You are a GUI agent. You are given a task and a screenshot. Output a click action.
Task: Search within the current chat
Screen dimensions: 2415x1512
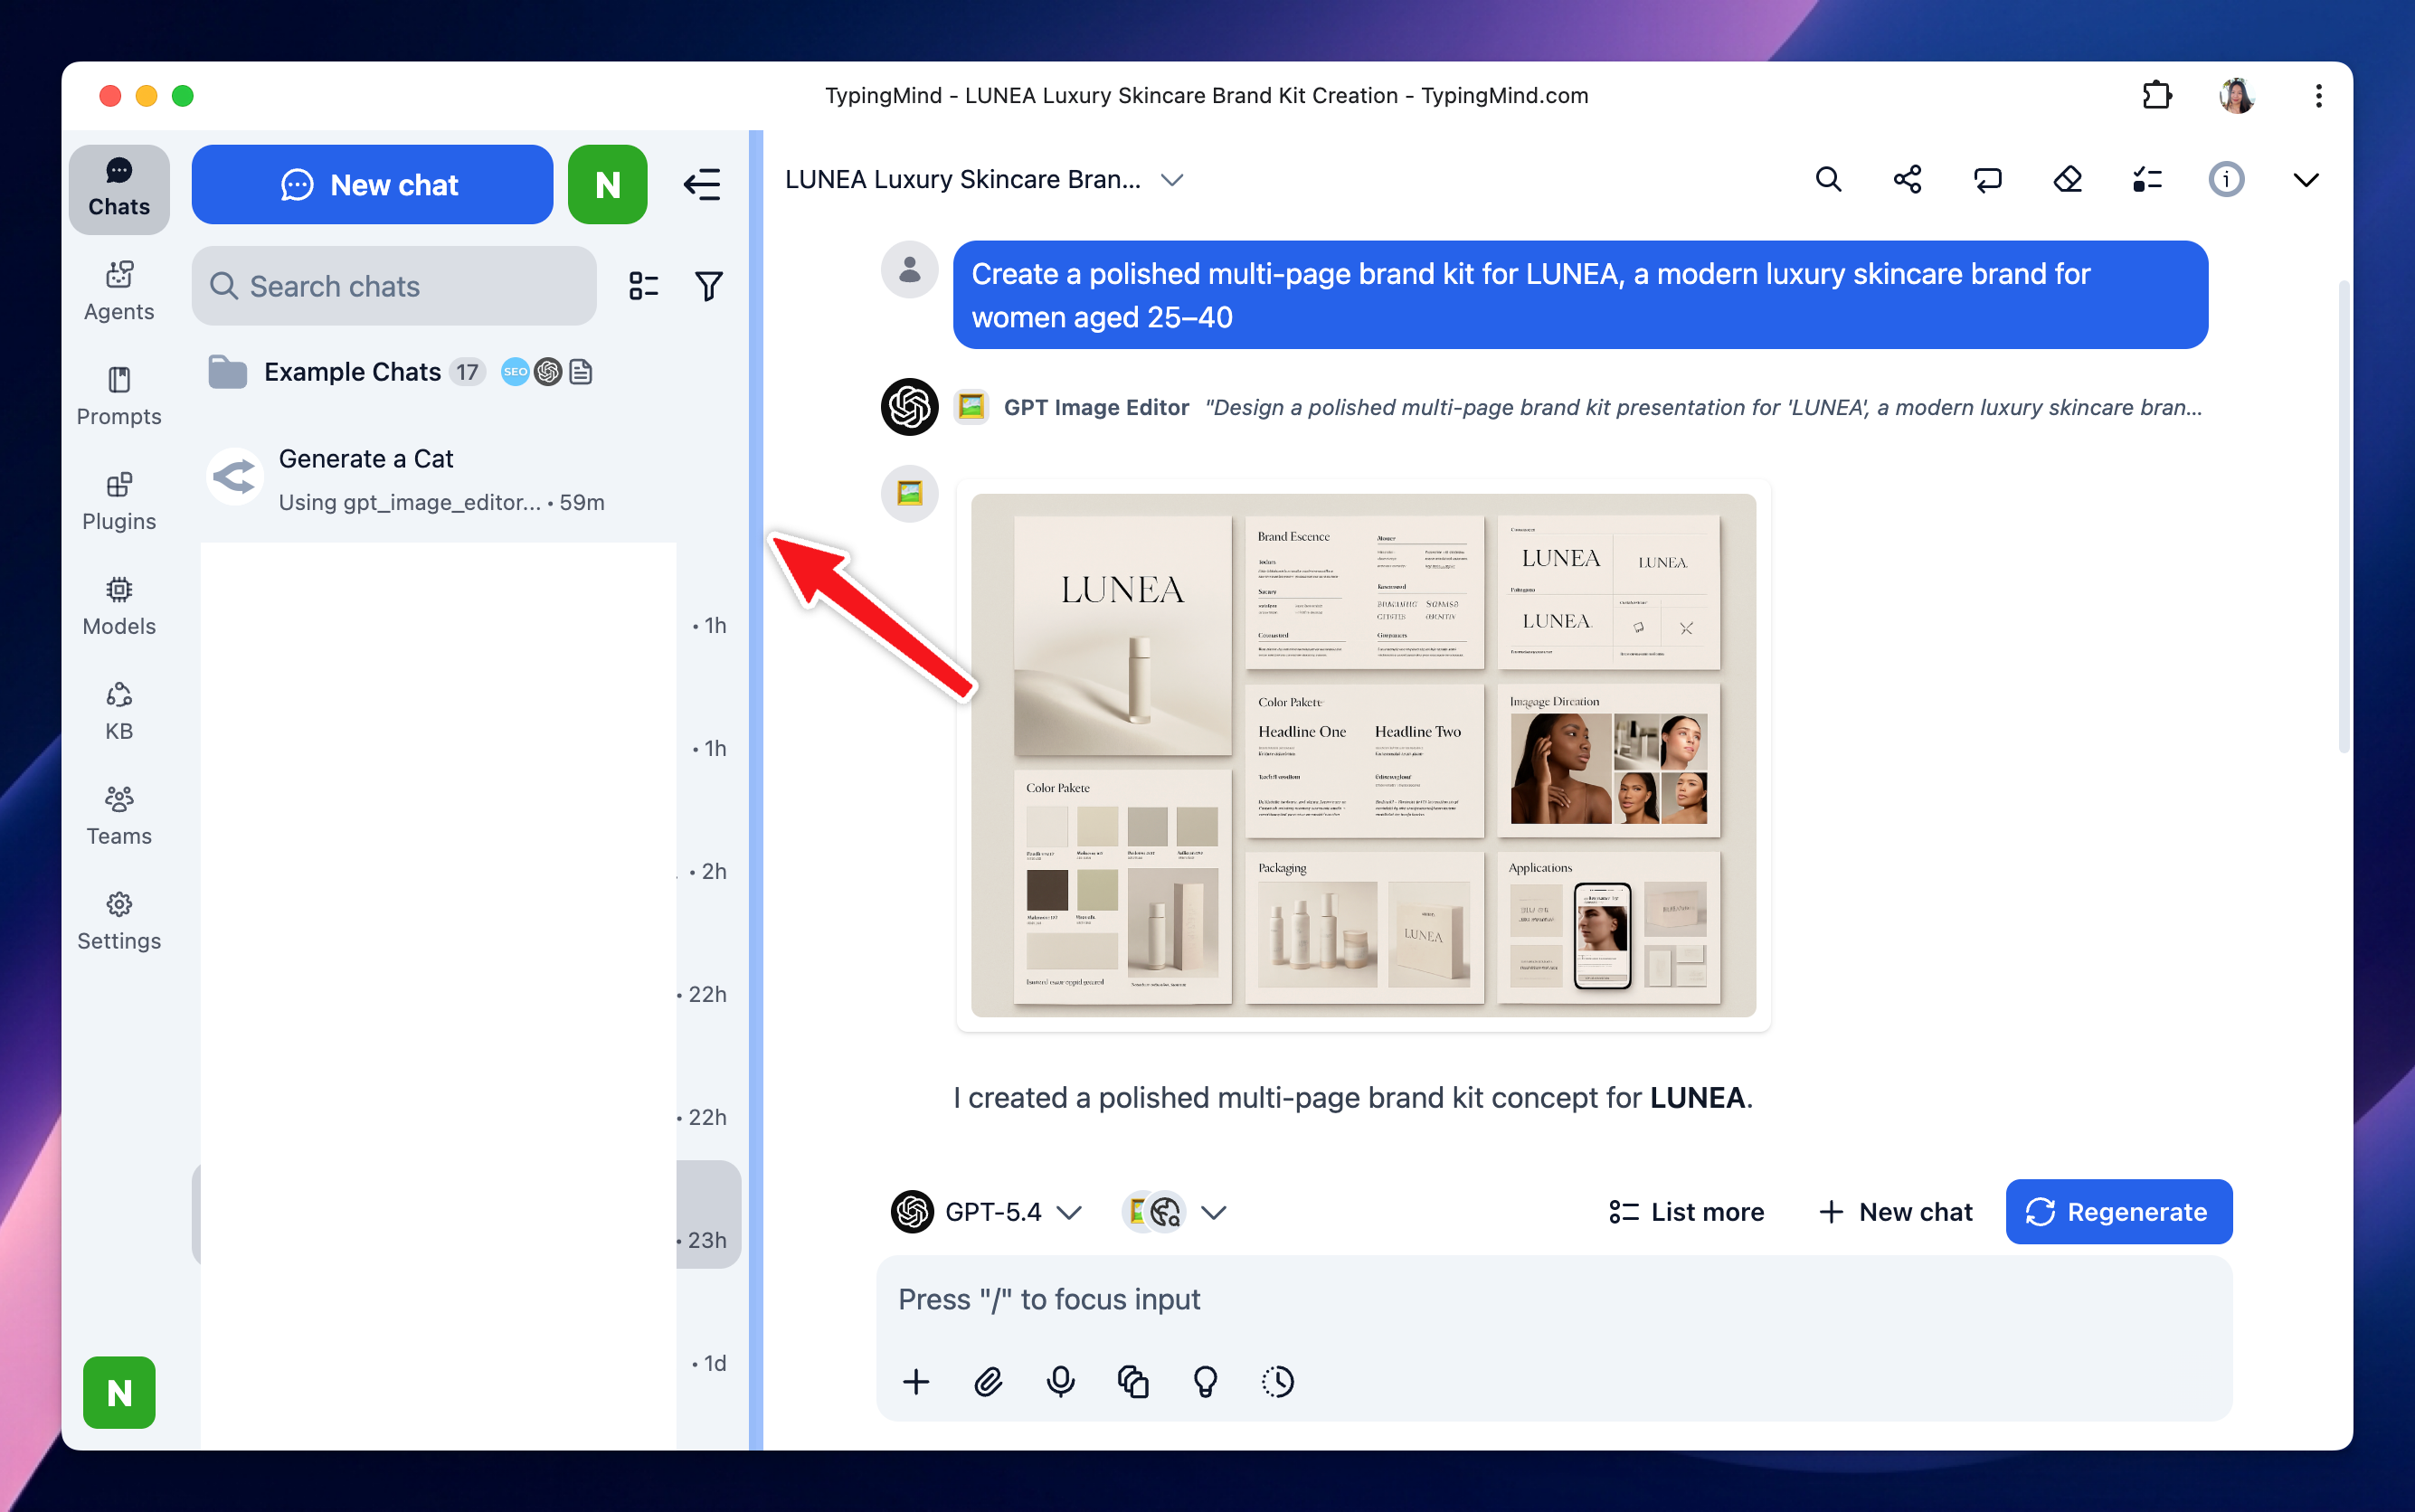click(x=1828, y=180)
